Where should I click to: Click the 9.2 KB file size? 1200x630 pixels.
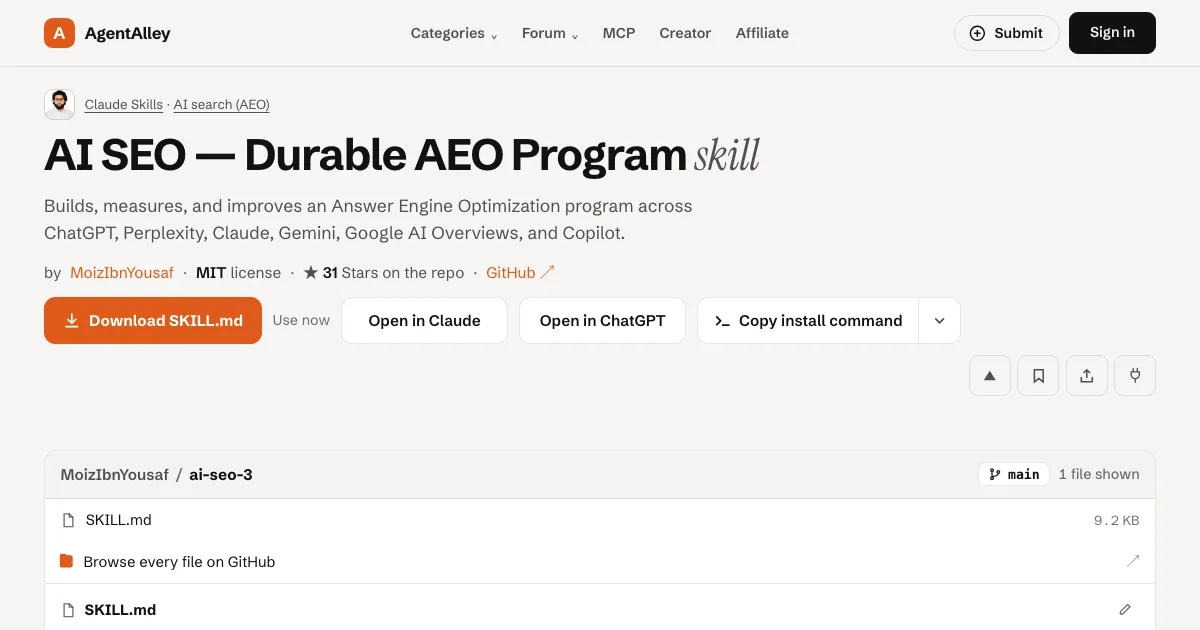[x=1117, y=521]
